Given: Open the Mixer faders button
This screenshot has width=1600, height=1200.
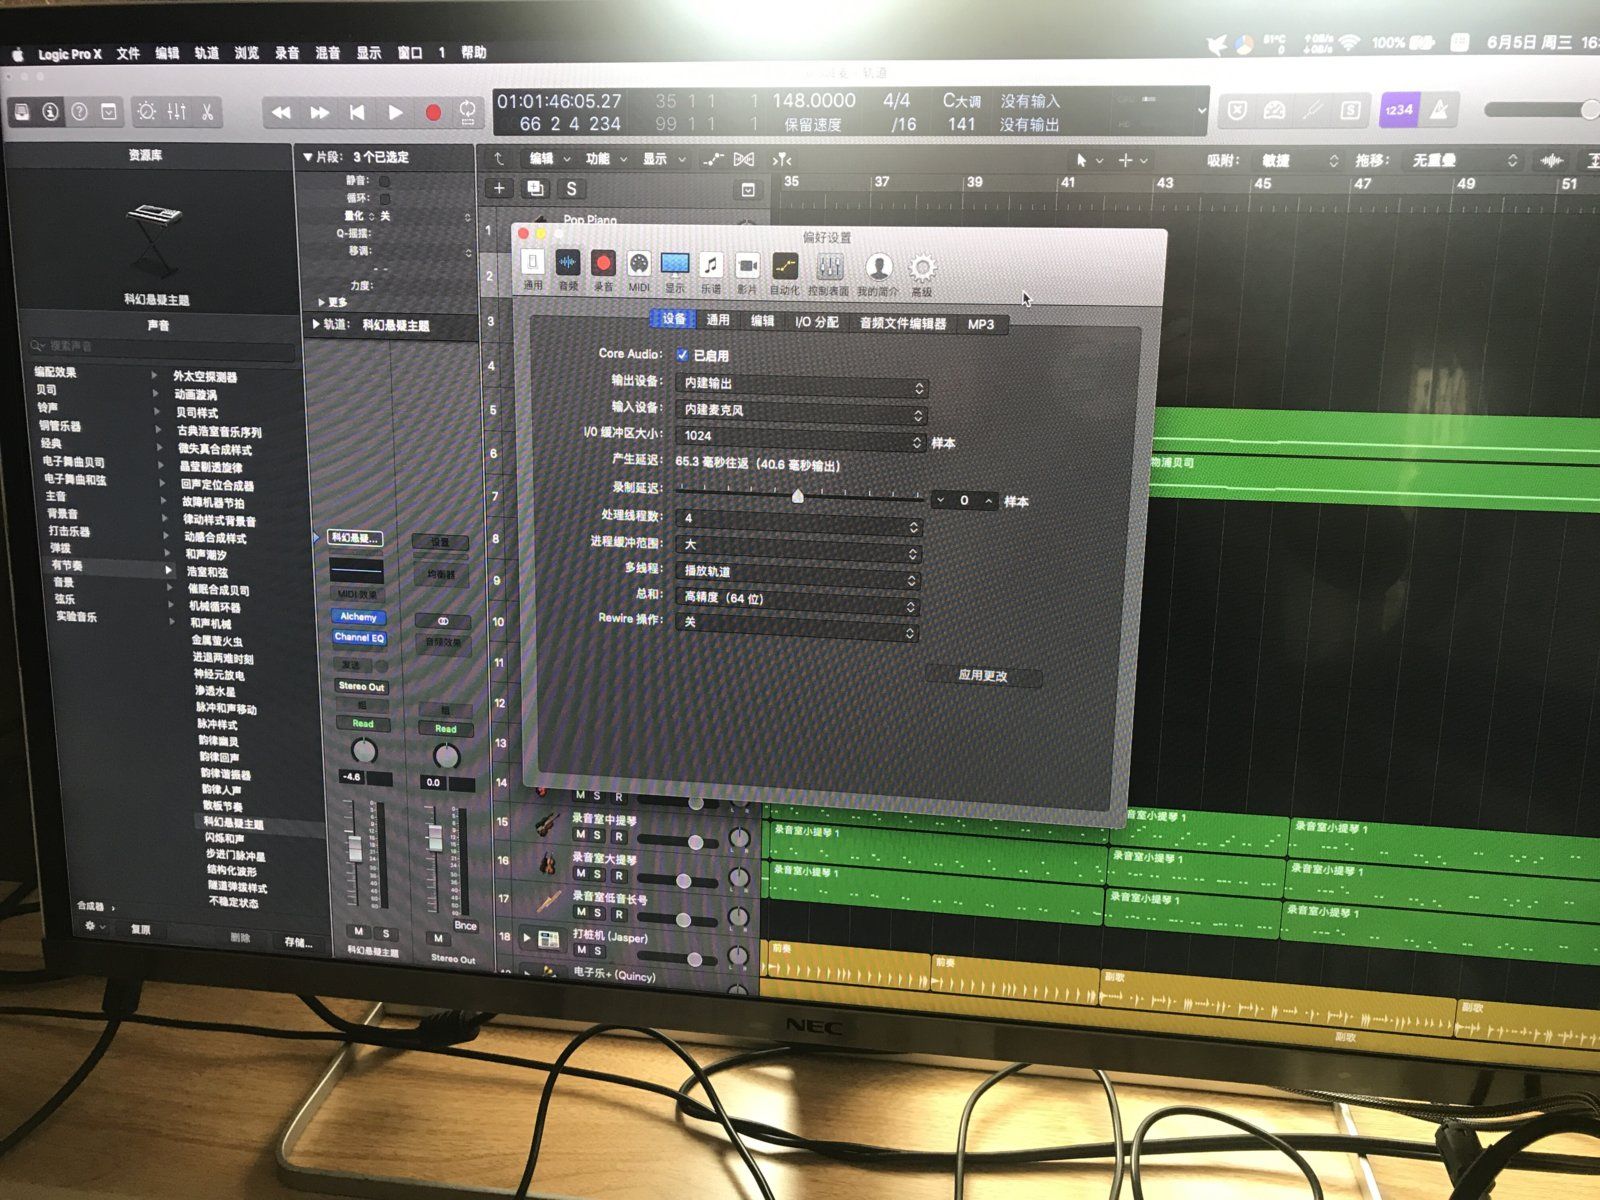Looking at the screenshot, I should [x=177, y=111].
